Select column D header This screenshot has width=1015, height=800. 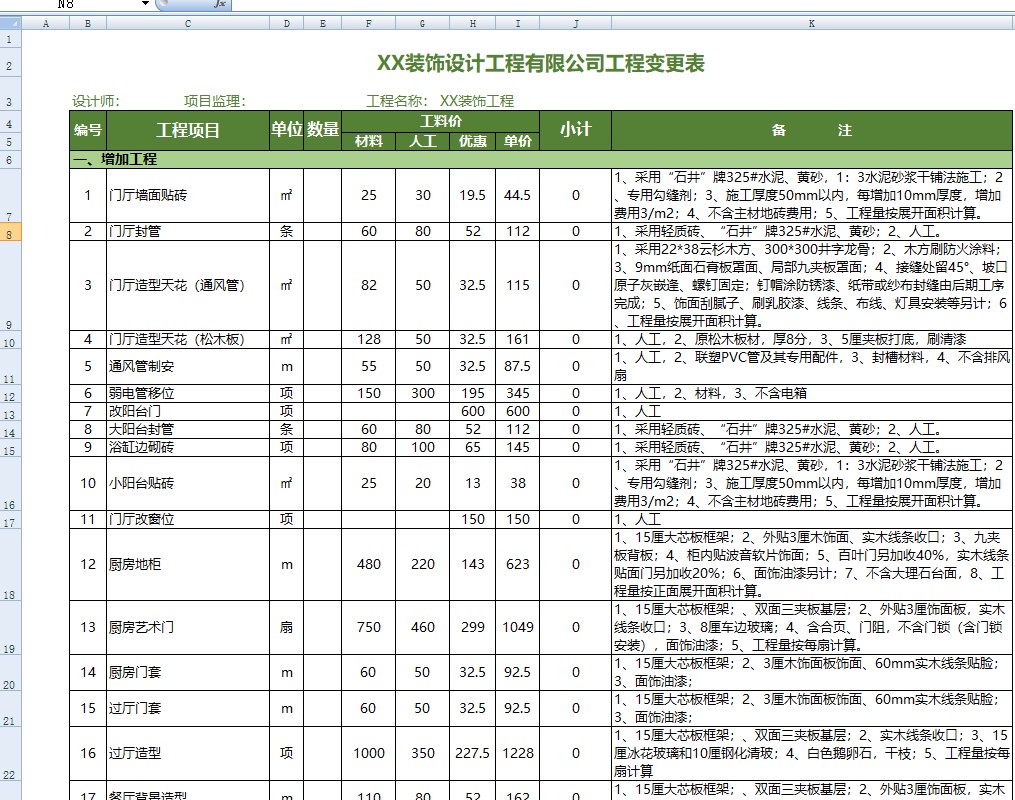[286, 23]
